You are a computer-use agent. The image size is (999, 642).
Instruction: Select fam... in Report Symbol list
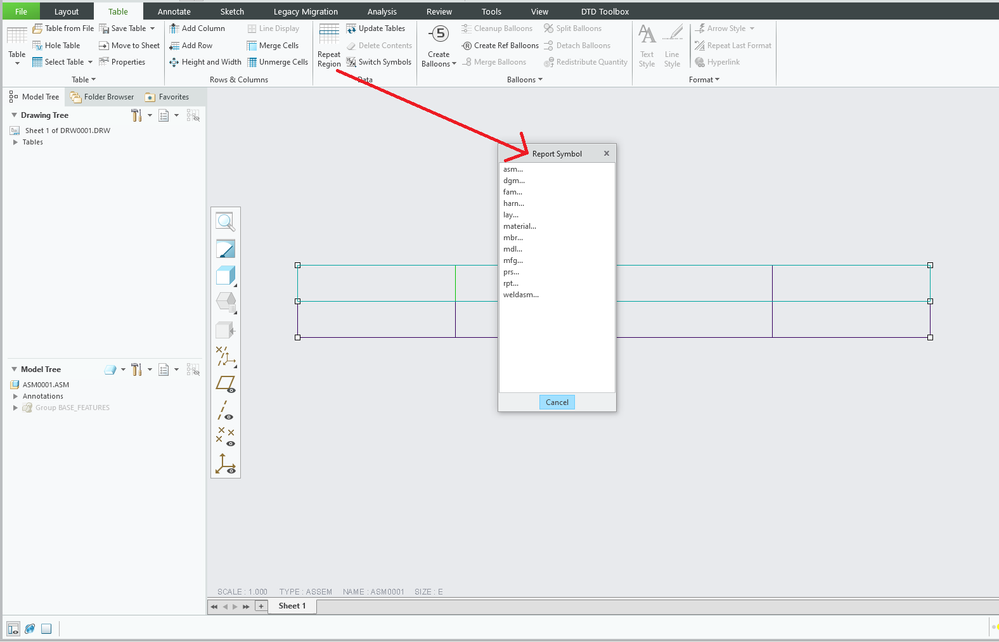pyautogui.click(x=512, y=192)
